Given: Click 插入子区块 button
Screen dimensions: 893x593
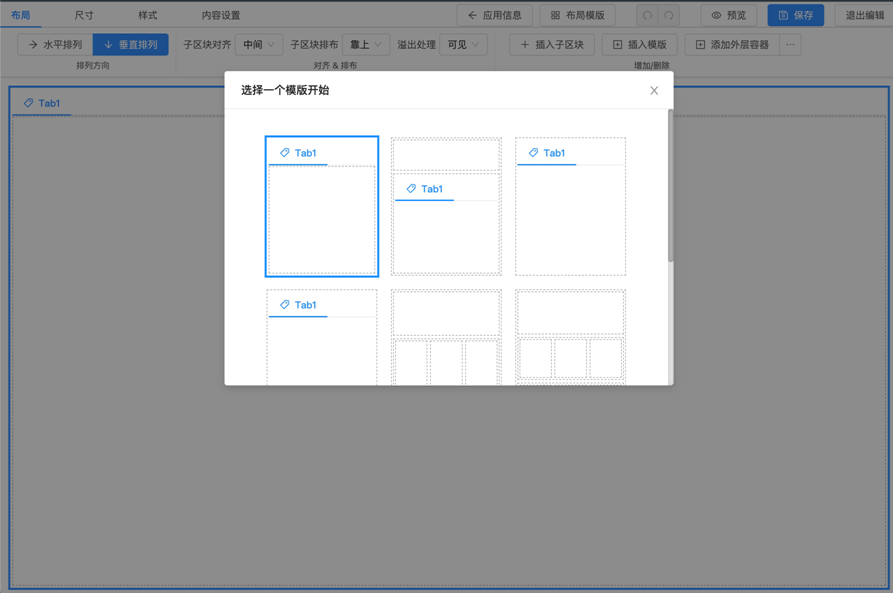Looking at the screenshot, I should [552, 44].
